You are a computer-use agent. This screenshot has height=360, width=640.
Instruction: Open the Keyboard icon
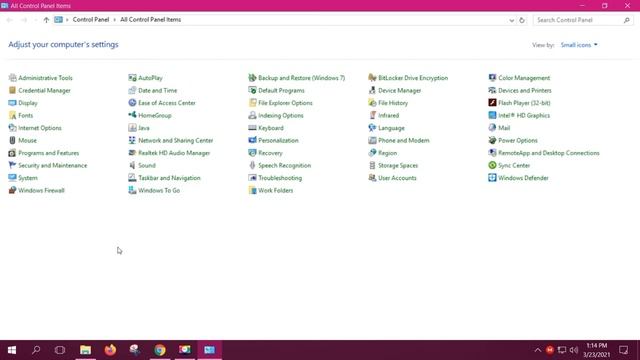(252, 128)
